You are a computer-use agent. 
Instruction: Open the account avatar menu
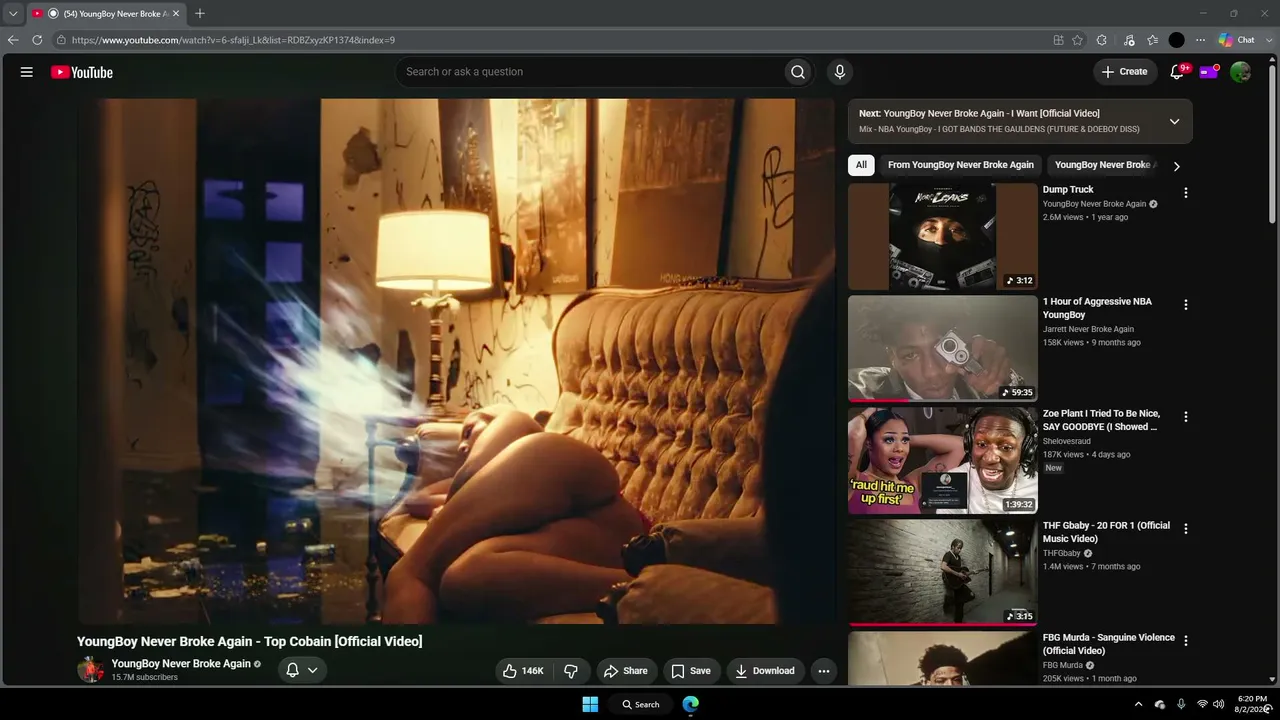click(x=1240, y=72)
